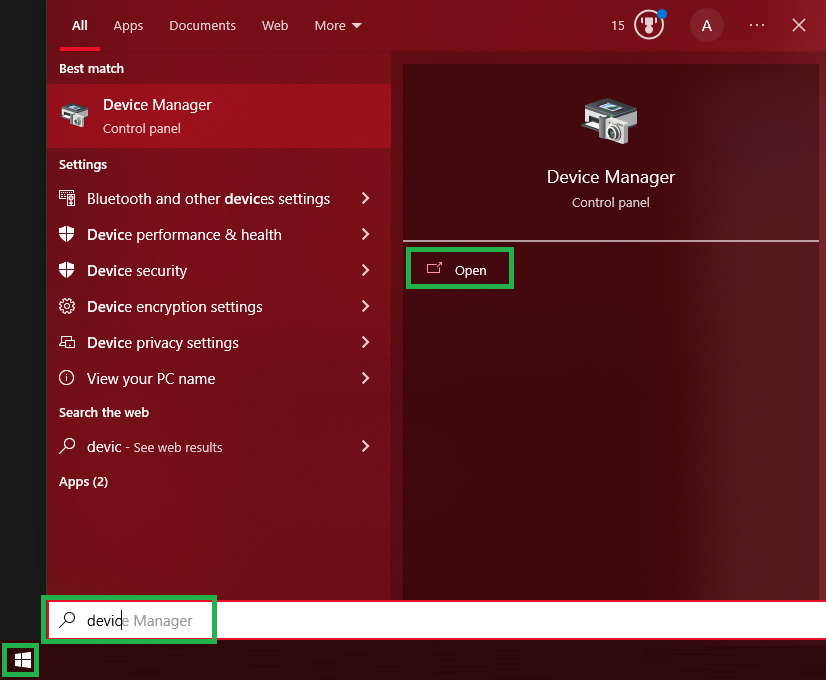Expand Bluetooth and other devices settings chevron
Image resolution: width=826 pixels, height=680 pixels.
(x=365, y=198)
